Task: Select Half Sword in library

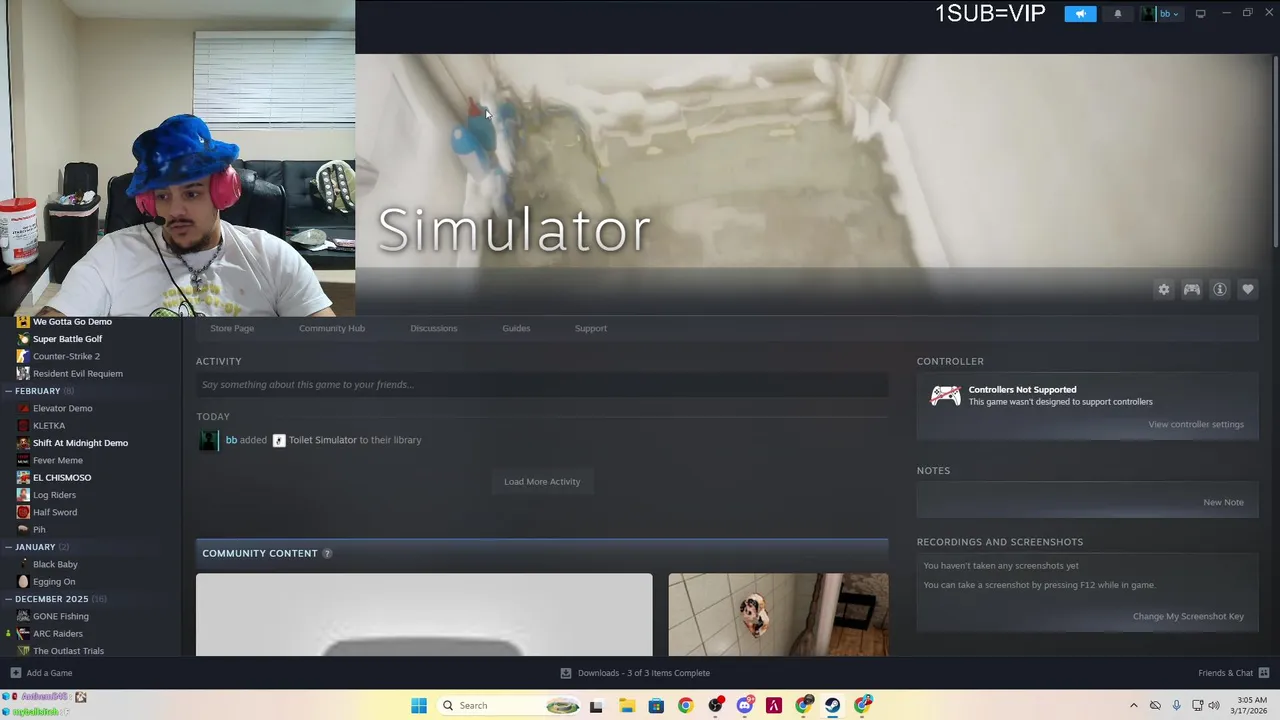Action: click(x=55, y=512)
